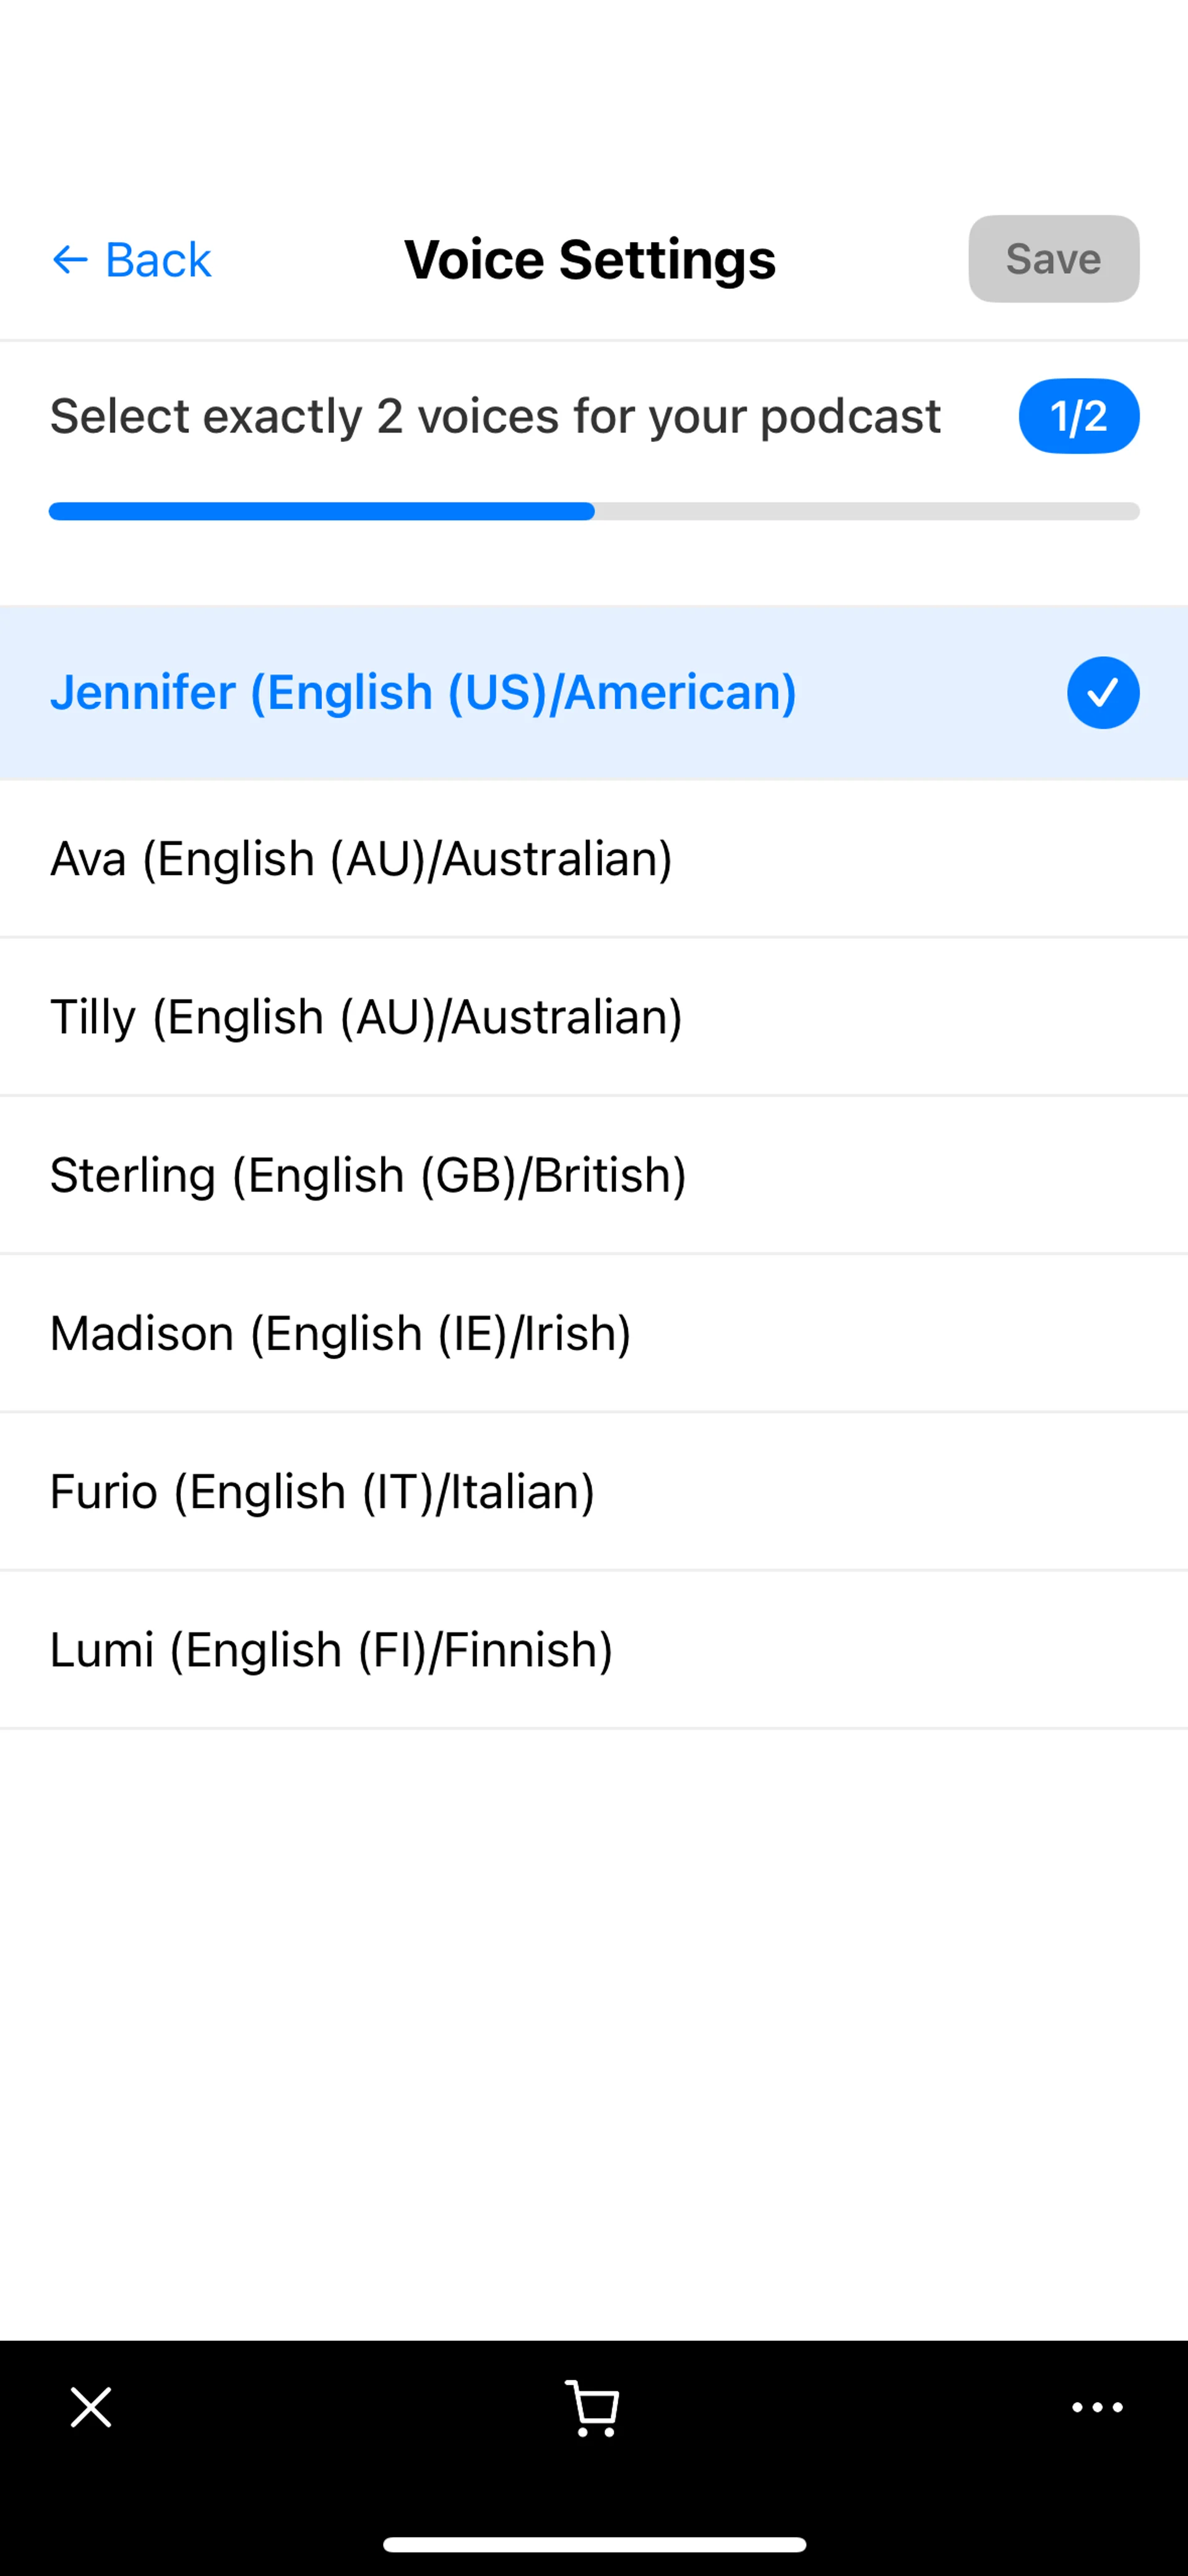Go back via the Back link

point(158,260)
